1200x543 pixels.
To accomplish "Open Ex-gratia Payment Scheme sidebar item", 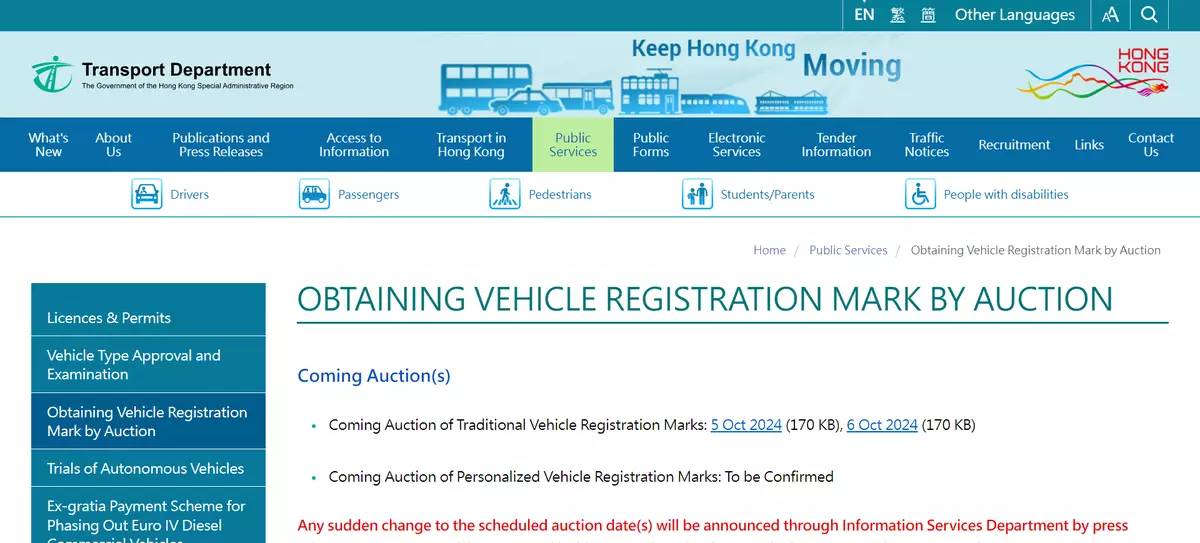I will click(x=148, y=516).
